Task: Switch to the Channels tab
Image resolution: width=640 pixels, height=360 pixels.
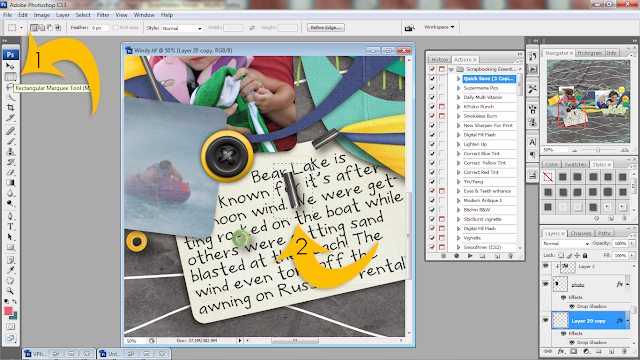Action: (581, 233)
